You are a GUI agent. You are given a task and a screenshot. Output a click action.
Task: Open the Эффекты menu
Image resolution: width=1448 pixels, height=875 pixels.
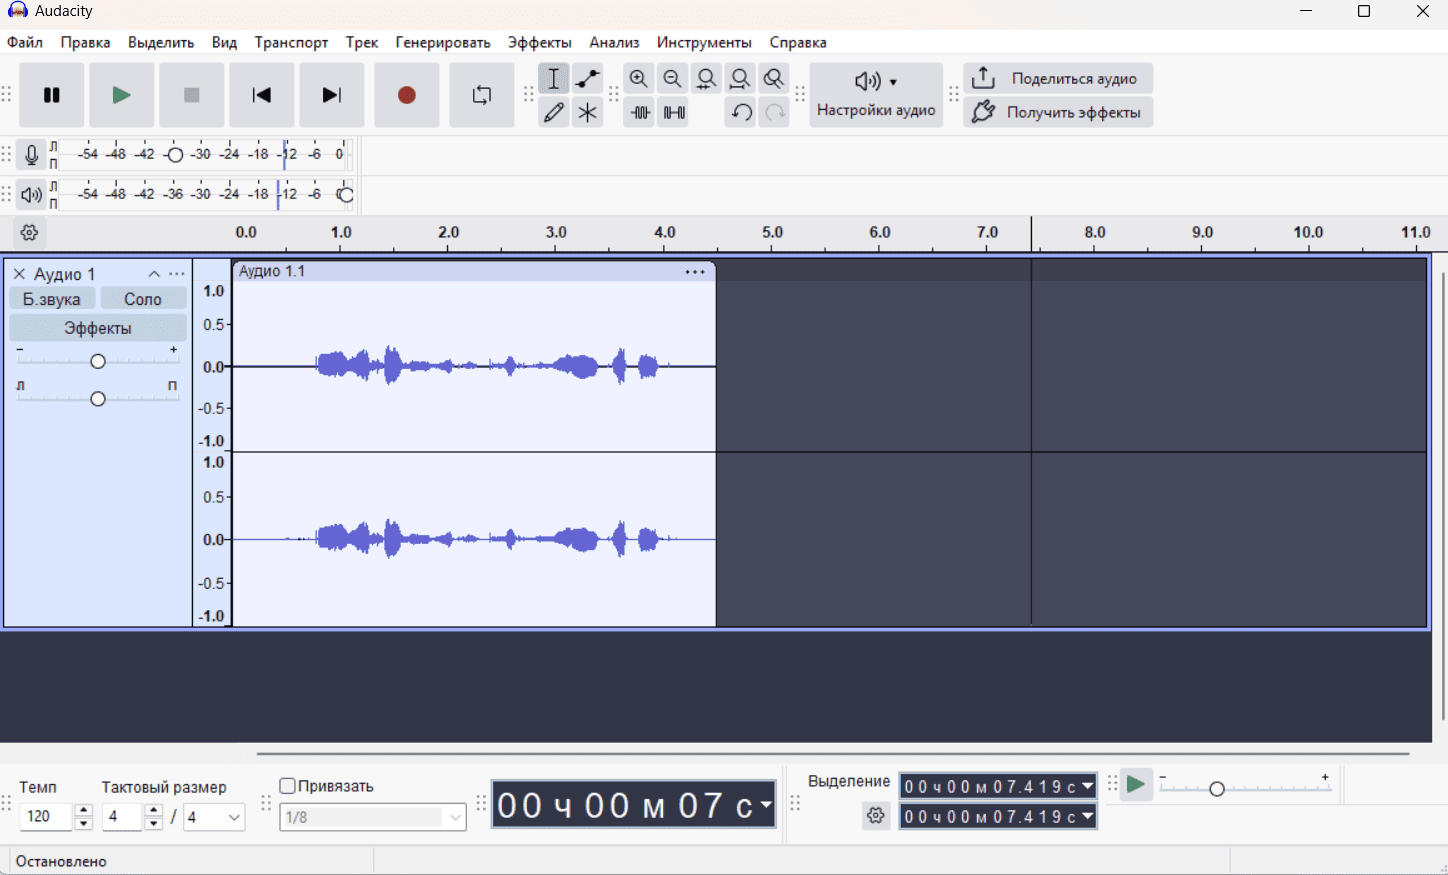(x=539, y=42)
